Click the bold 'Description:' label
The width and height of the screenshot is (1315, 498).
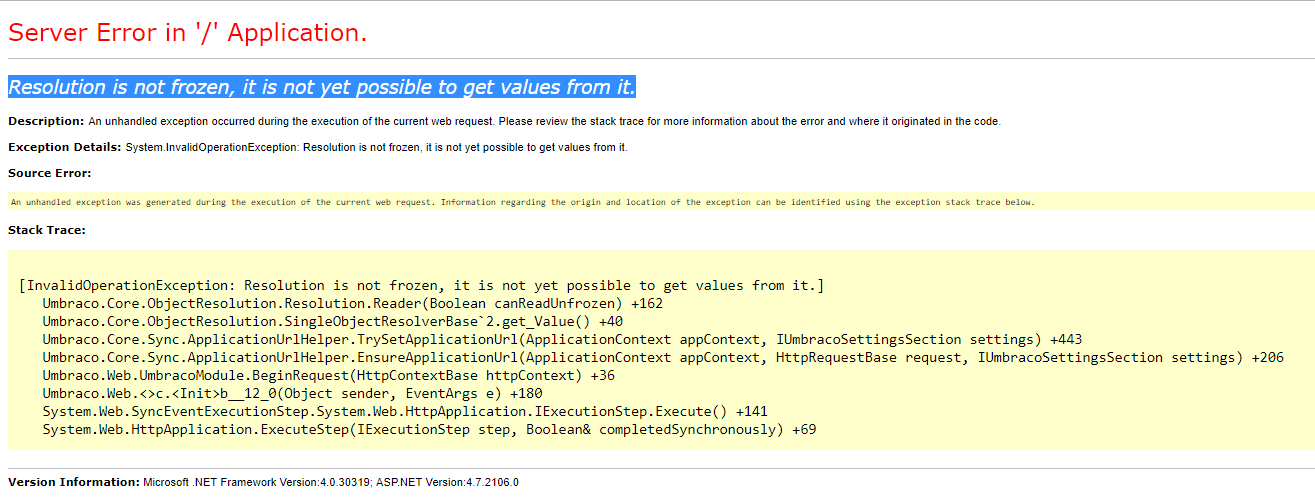(x=46, y=121)
